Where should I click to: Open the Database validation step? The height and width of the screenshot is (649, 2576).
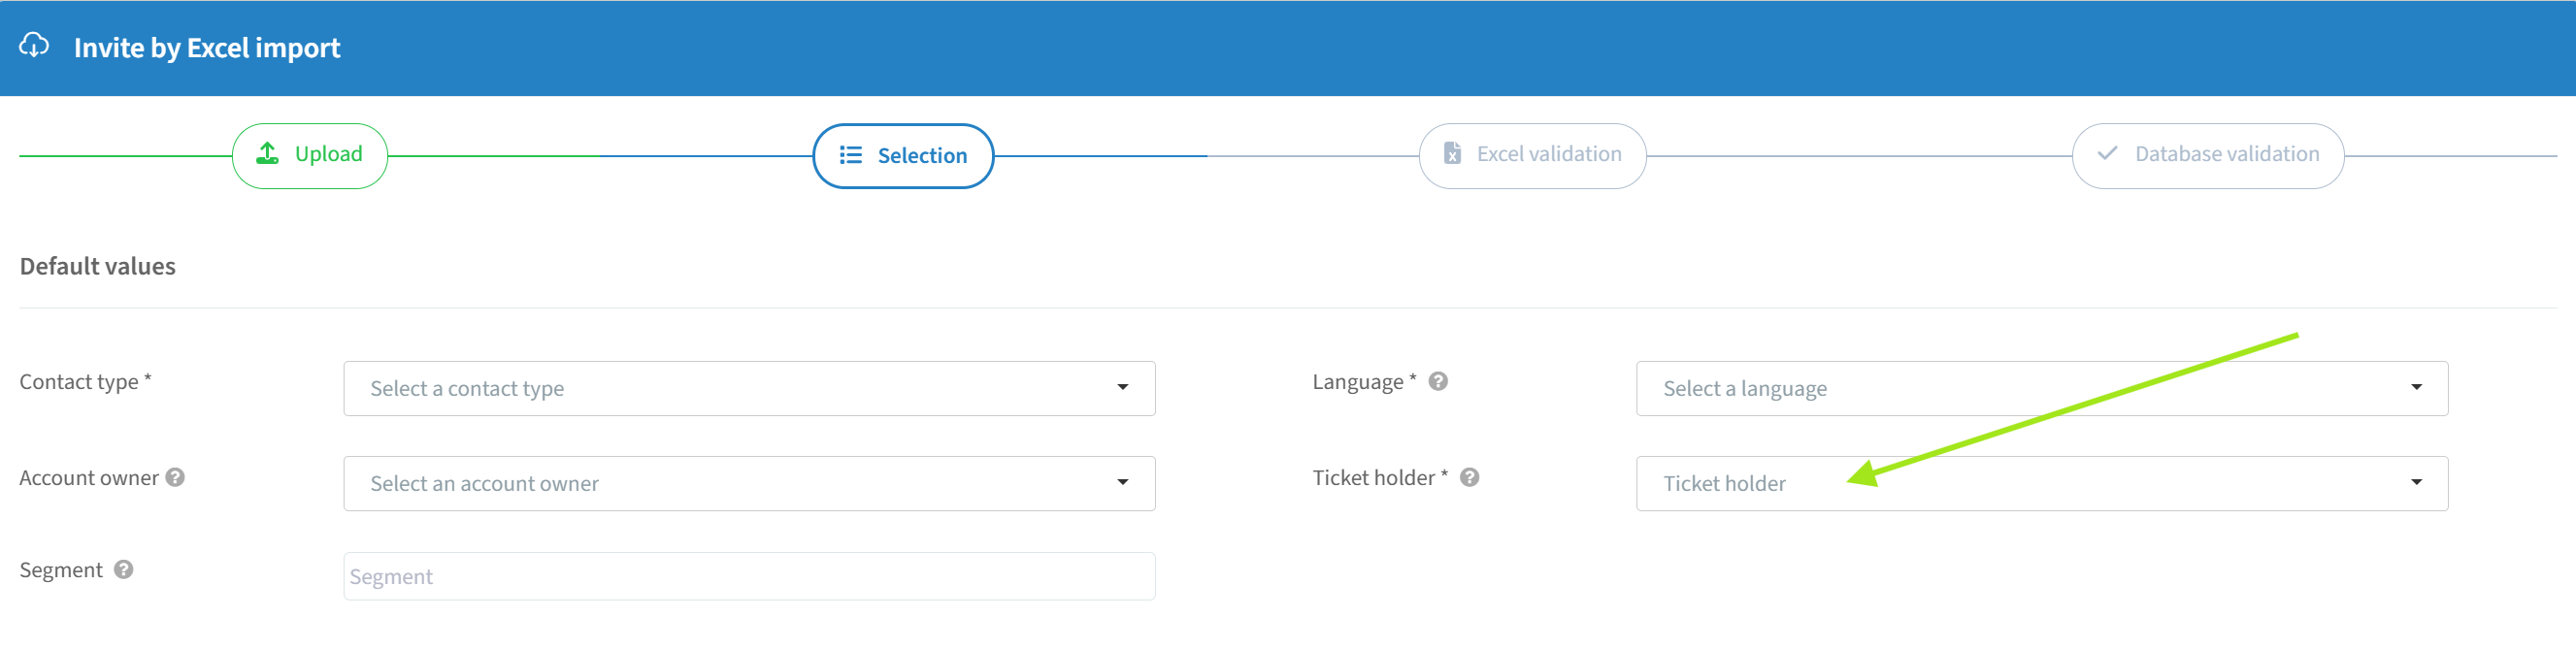click(2208, 155)
